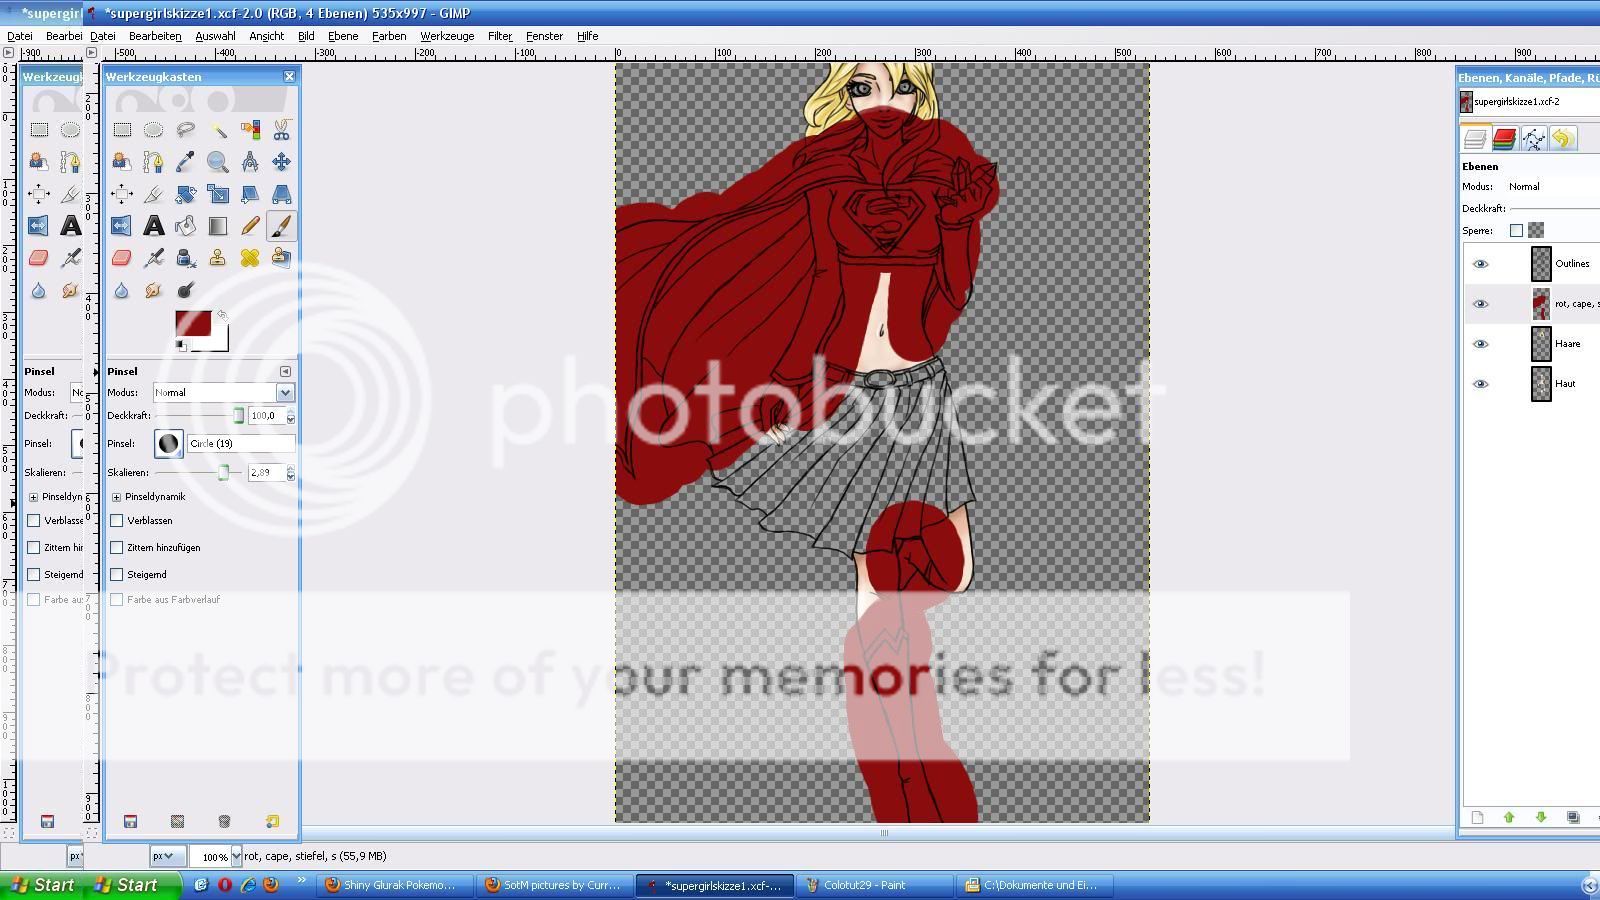Screen dimensions: 1600x900
Task: Select the Blend gradient tool
Action: click(x=217, y=226)
